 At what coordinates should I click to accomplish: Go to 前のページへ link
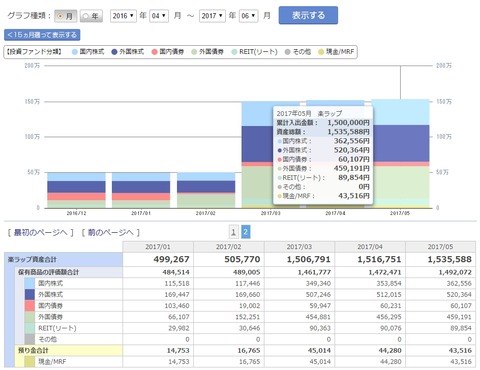111,232
